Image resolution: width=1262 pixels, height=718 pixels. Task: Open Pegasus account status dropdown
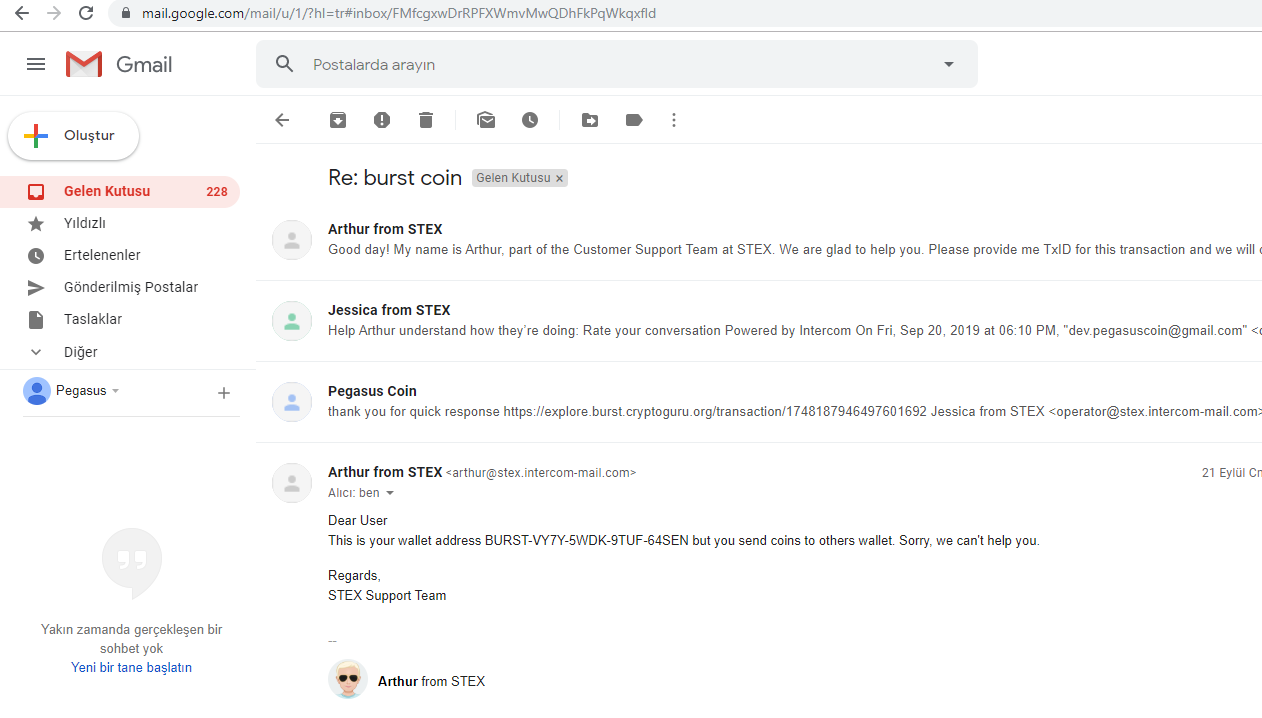[116, 391]
